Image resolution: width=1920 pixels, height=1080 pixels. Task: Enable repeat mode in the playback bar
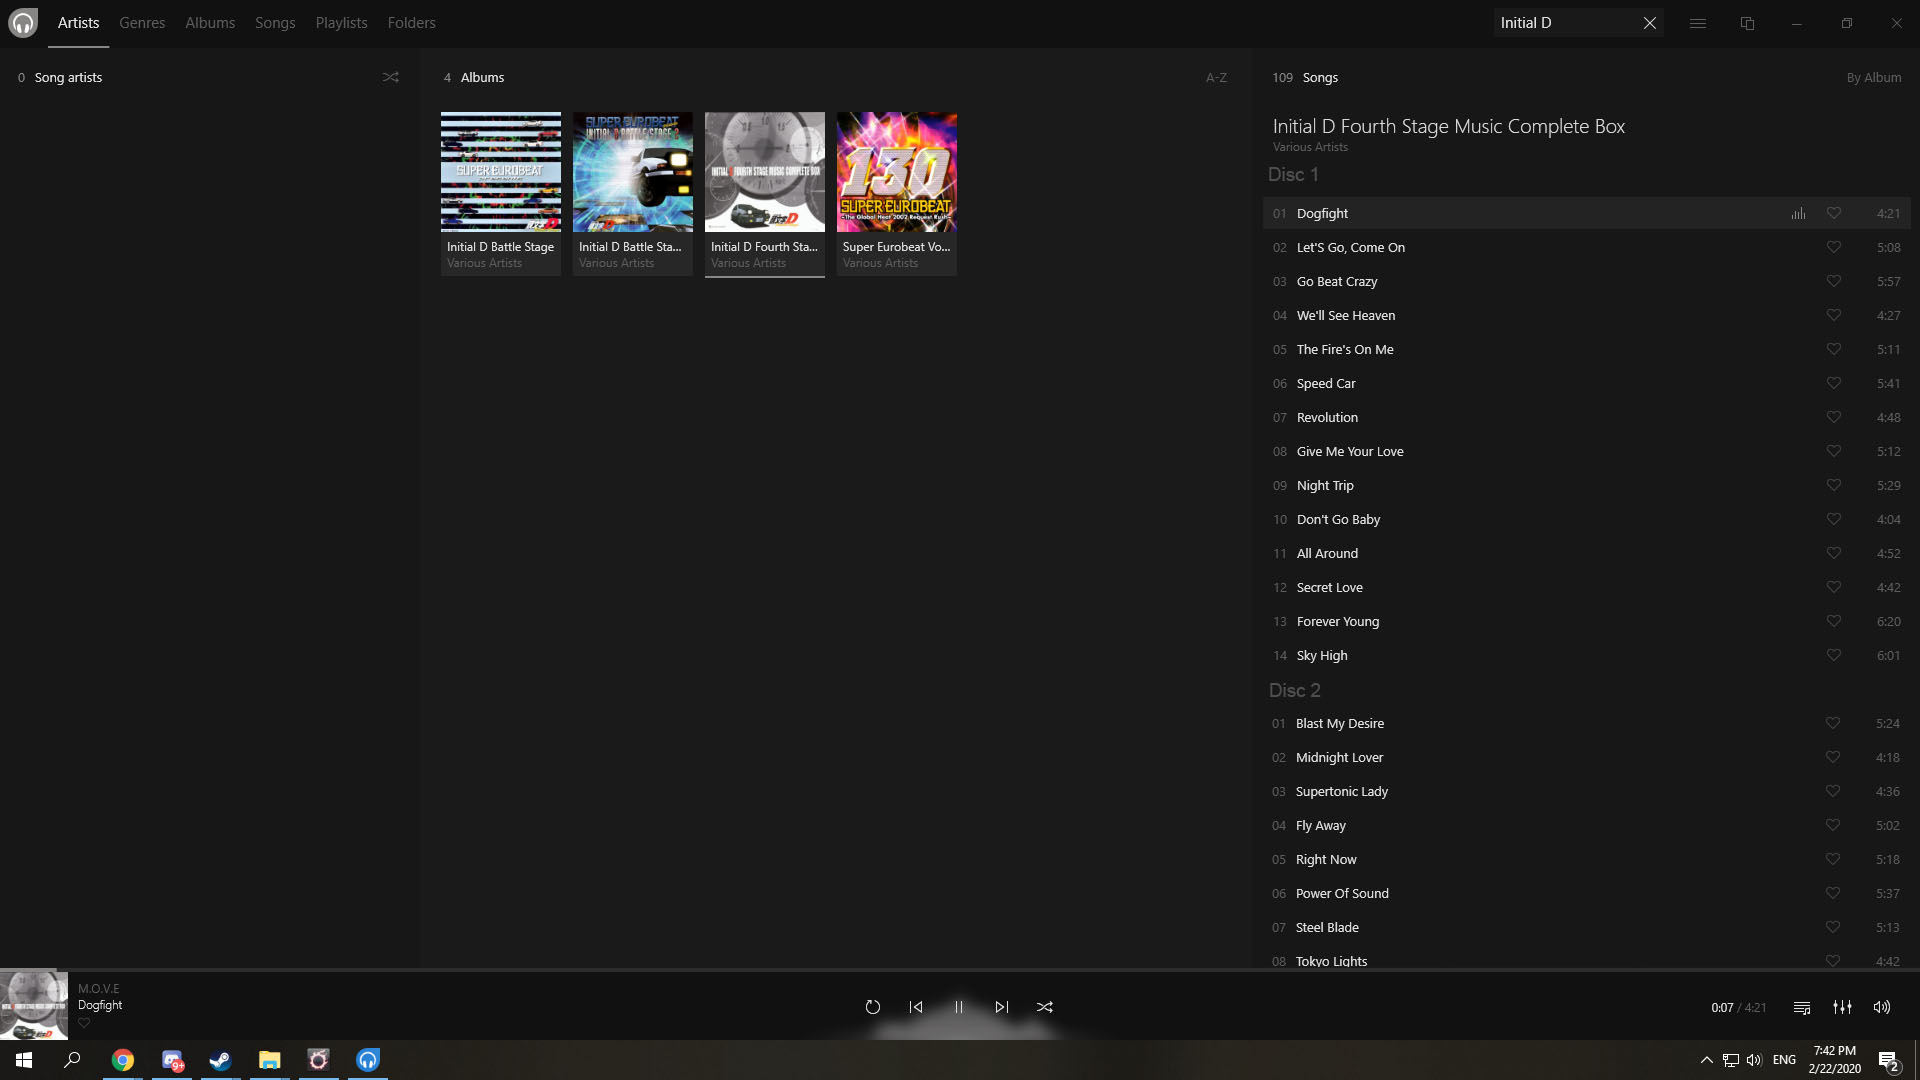[x=873, y=1007]
